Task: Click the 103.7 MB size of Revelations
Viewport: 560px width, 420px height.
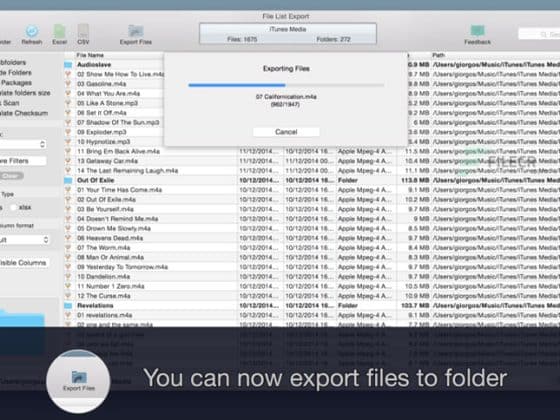Action: coord(415,306)
